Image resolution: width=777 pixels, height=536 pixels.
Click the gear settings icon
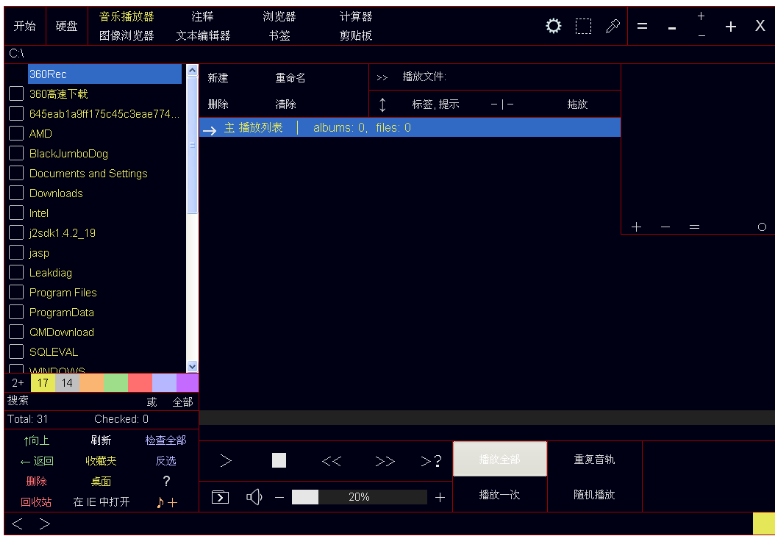click(553, 27)
